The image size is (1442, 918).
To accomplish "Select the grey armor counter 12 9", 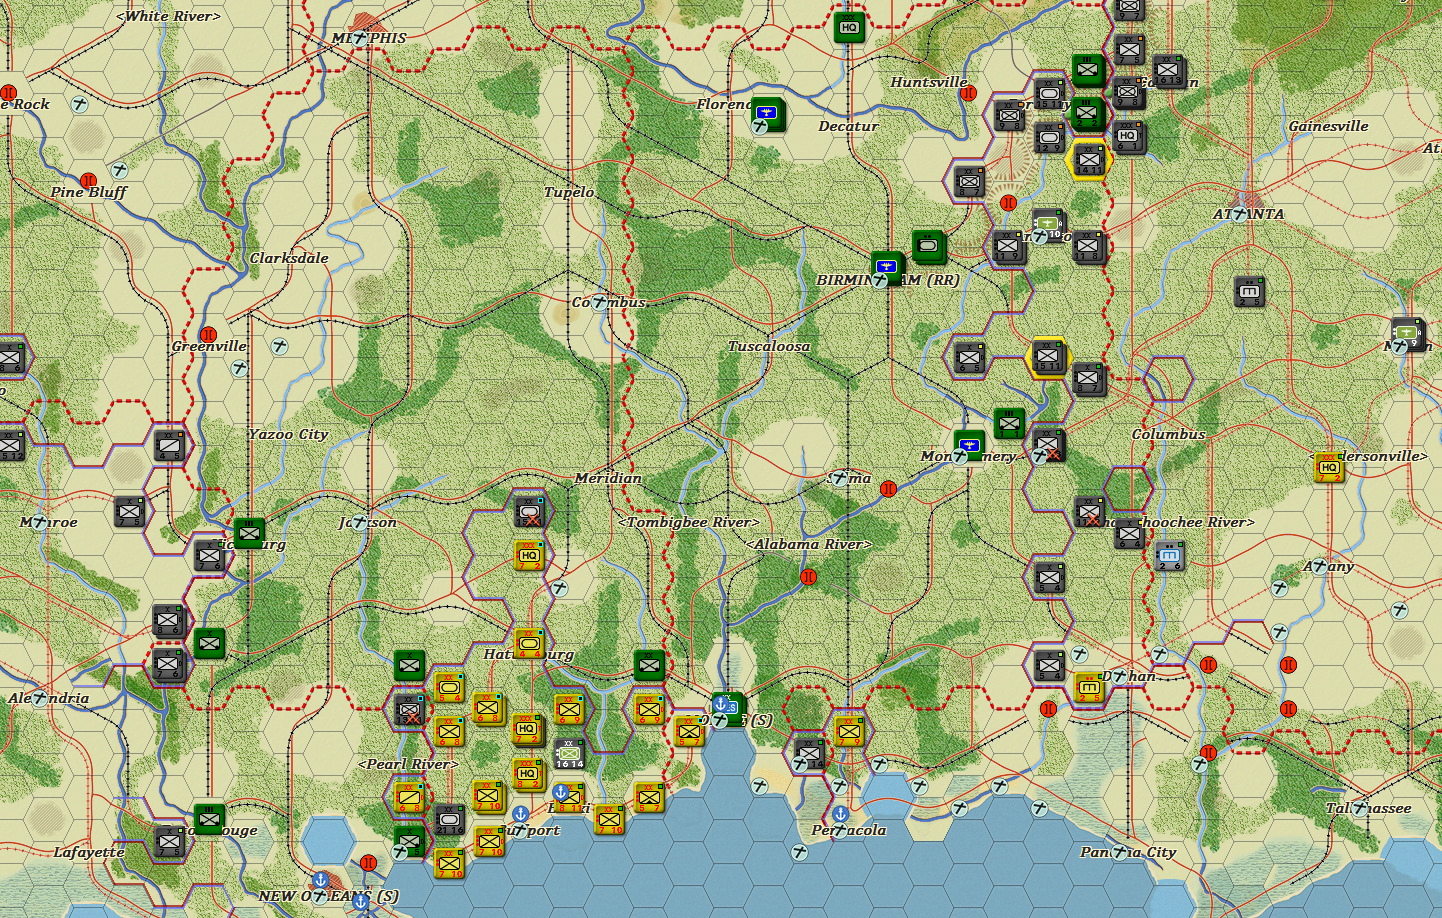I will [x=1049, y=137].
